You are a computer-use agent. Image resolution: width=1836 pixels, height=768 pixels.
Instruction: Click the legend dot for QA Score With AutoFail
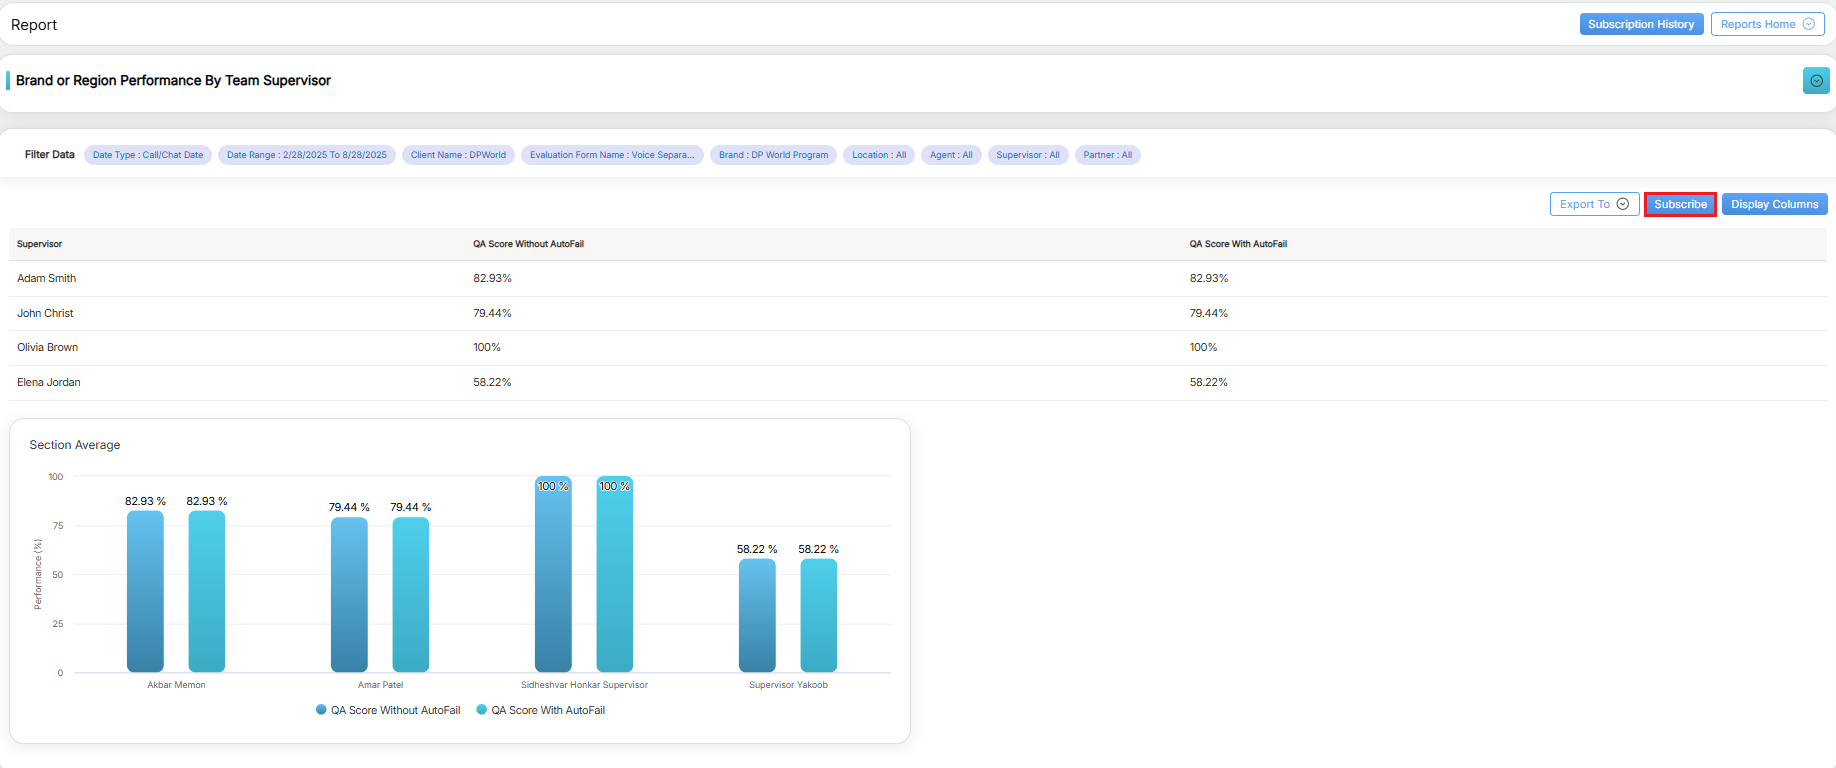pyautogui.click(x=482, y=710)
